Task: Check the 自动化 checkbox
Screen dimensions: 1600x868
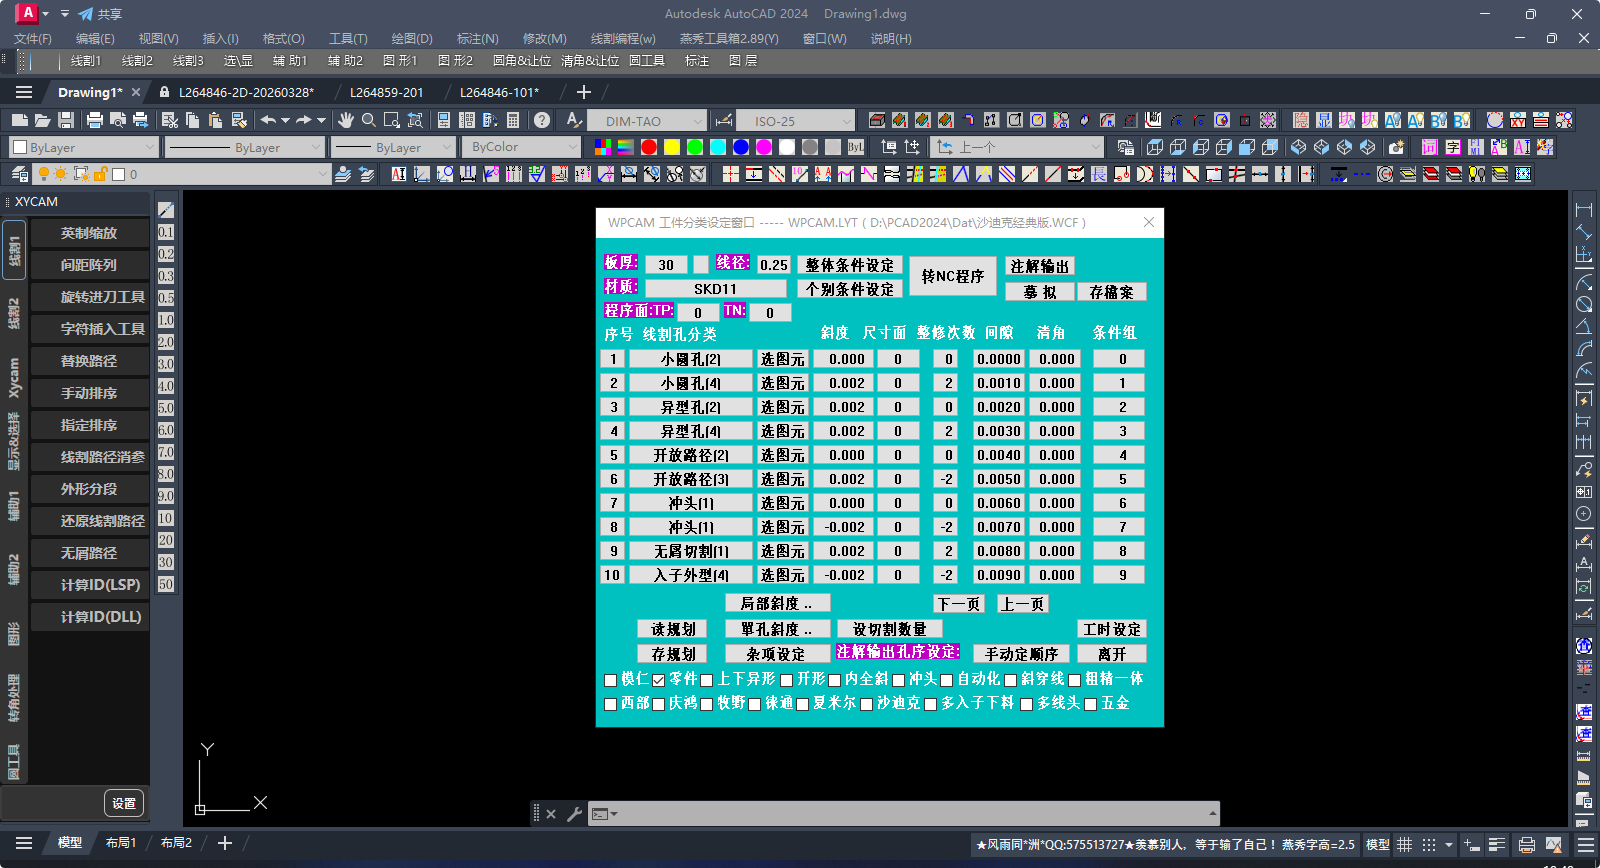Action: click(x=947, y=680)
